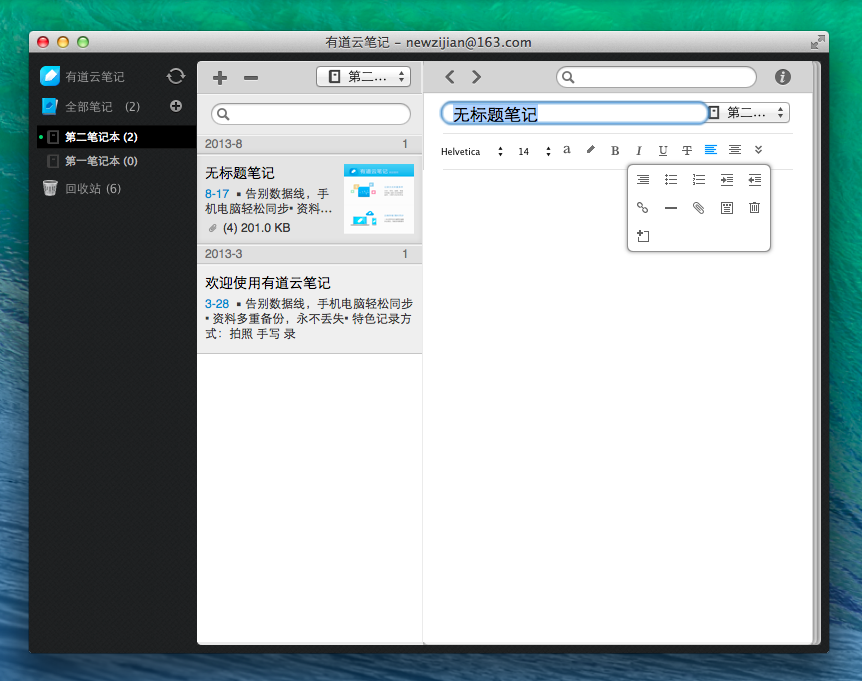Click the trash icon in the formatting popup
This screenshot has height=681, width=862.
click(754, 208)
